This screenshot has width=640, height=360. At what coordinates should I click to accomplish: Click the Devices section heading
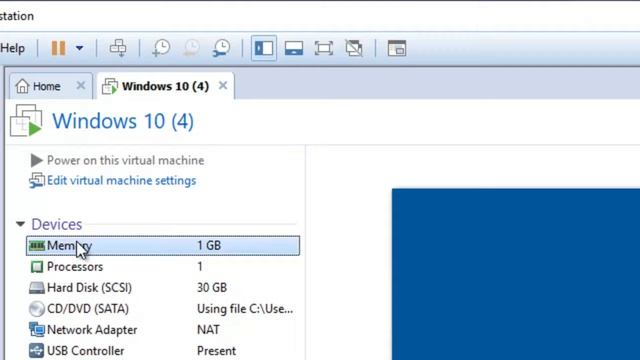click(57, 224)
